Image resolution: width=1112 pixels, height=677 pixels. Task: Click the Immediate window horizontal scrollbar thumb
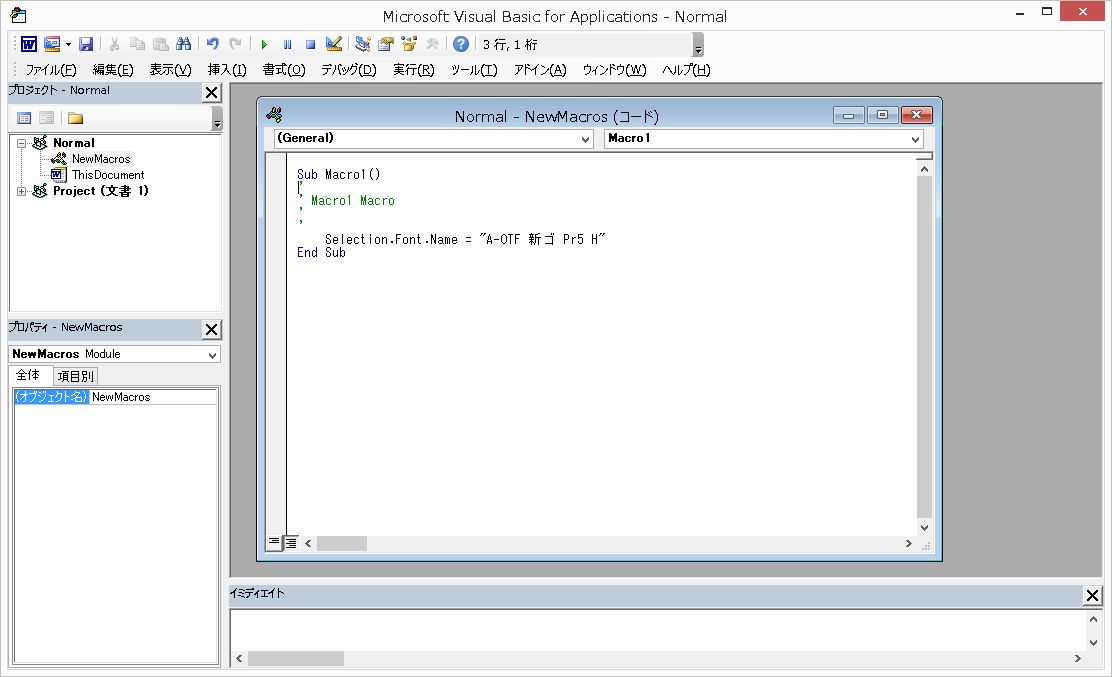pyautogui.click(x=296, y=659)
